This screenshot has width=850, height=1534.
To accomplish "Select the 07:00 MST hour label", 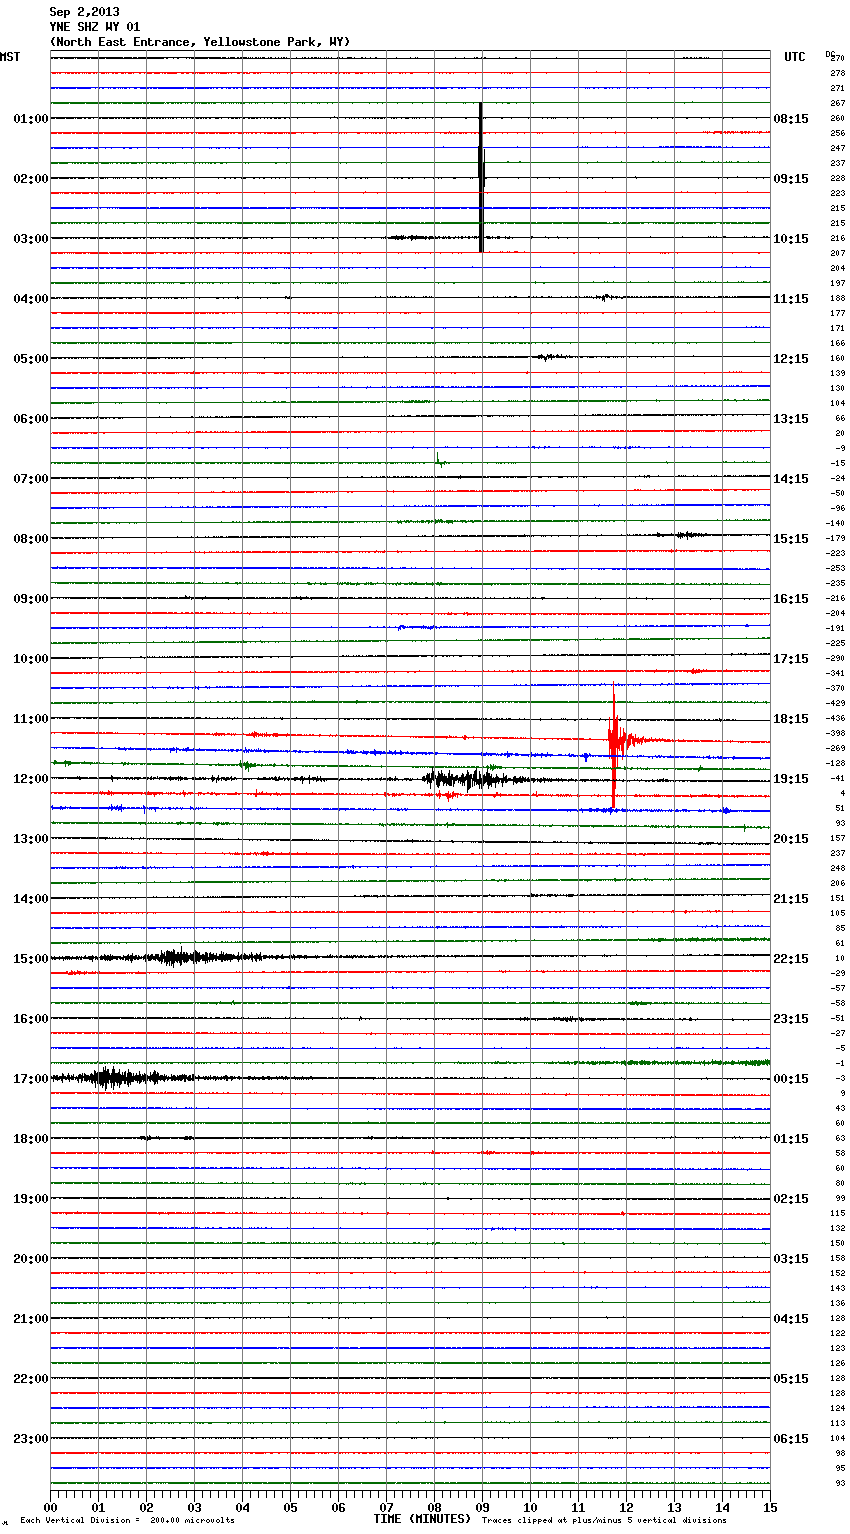I will click(x=31, y=479).
